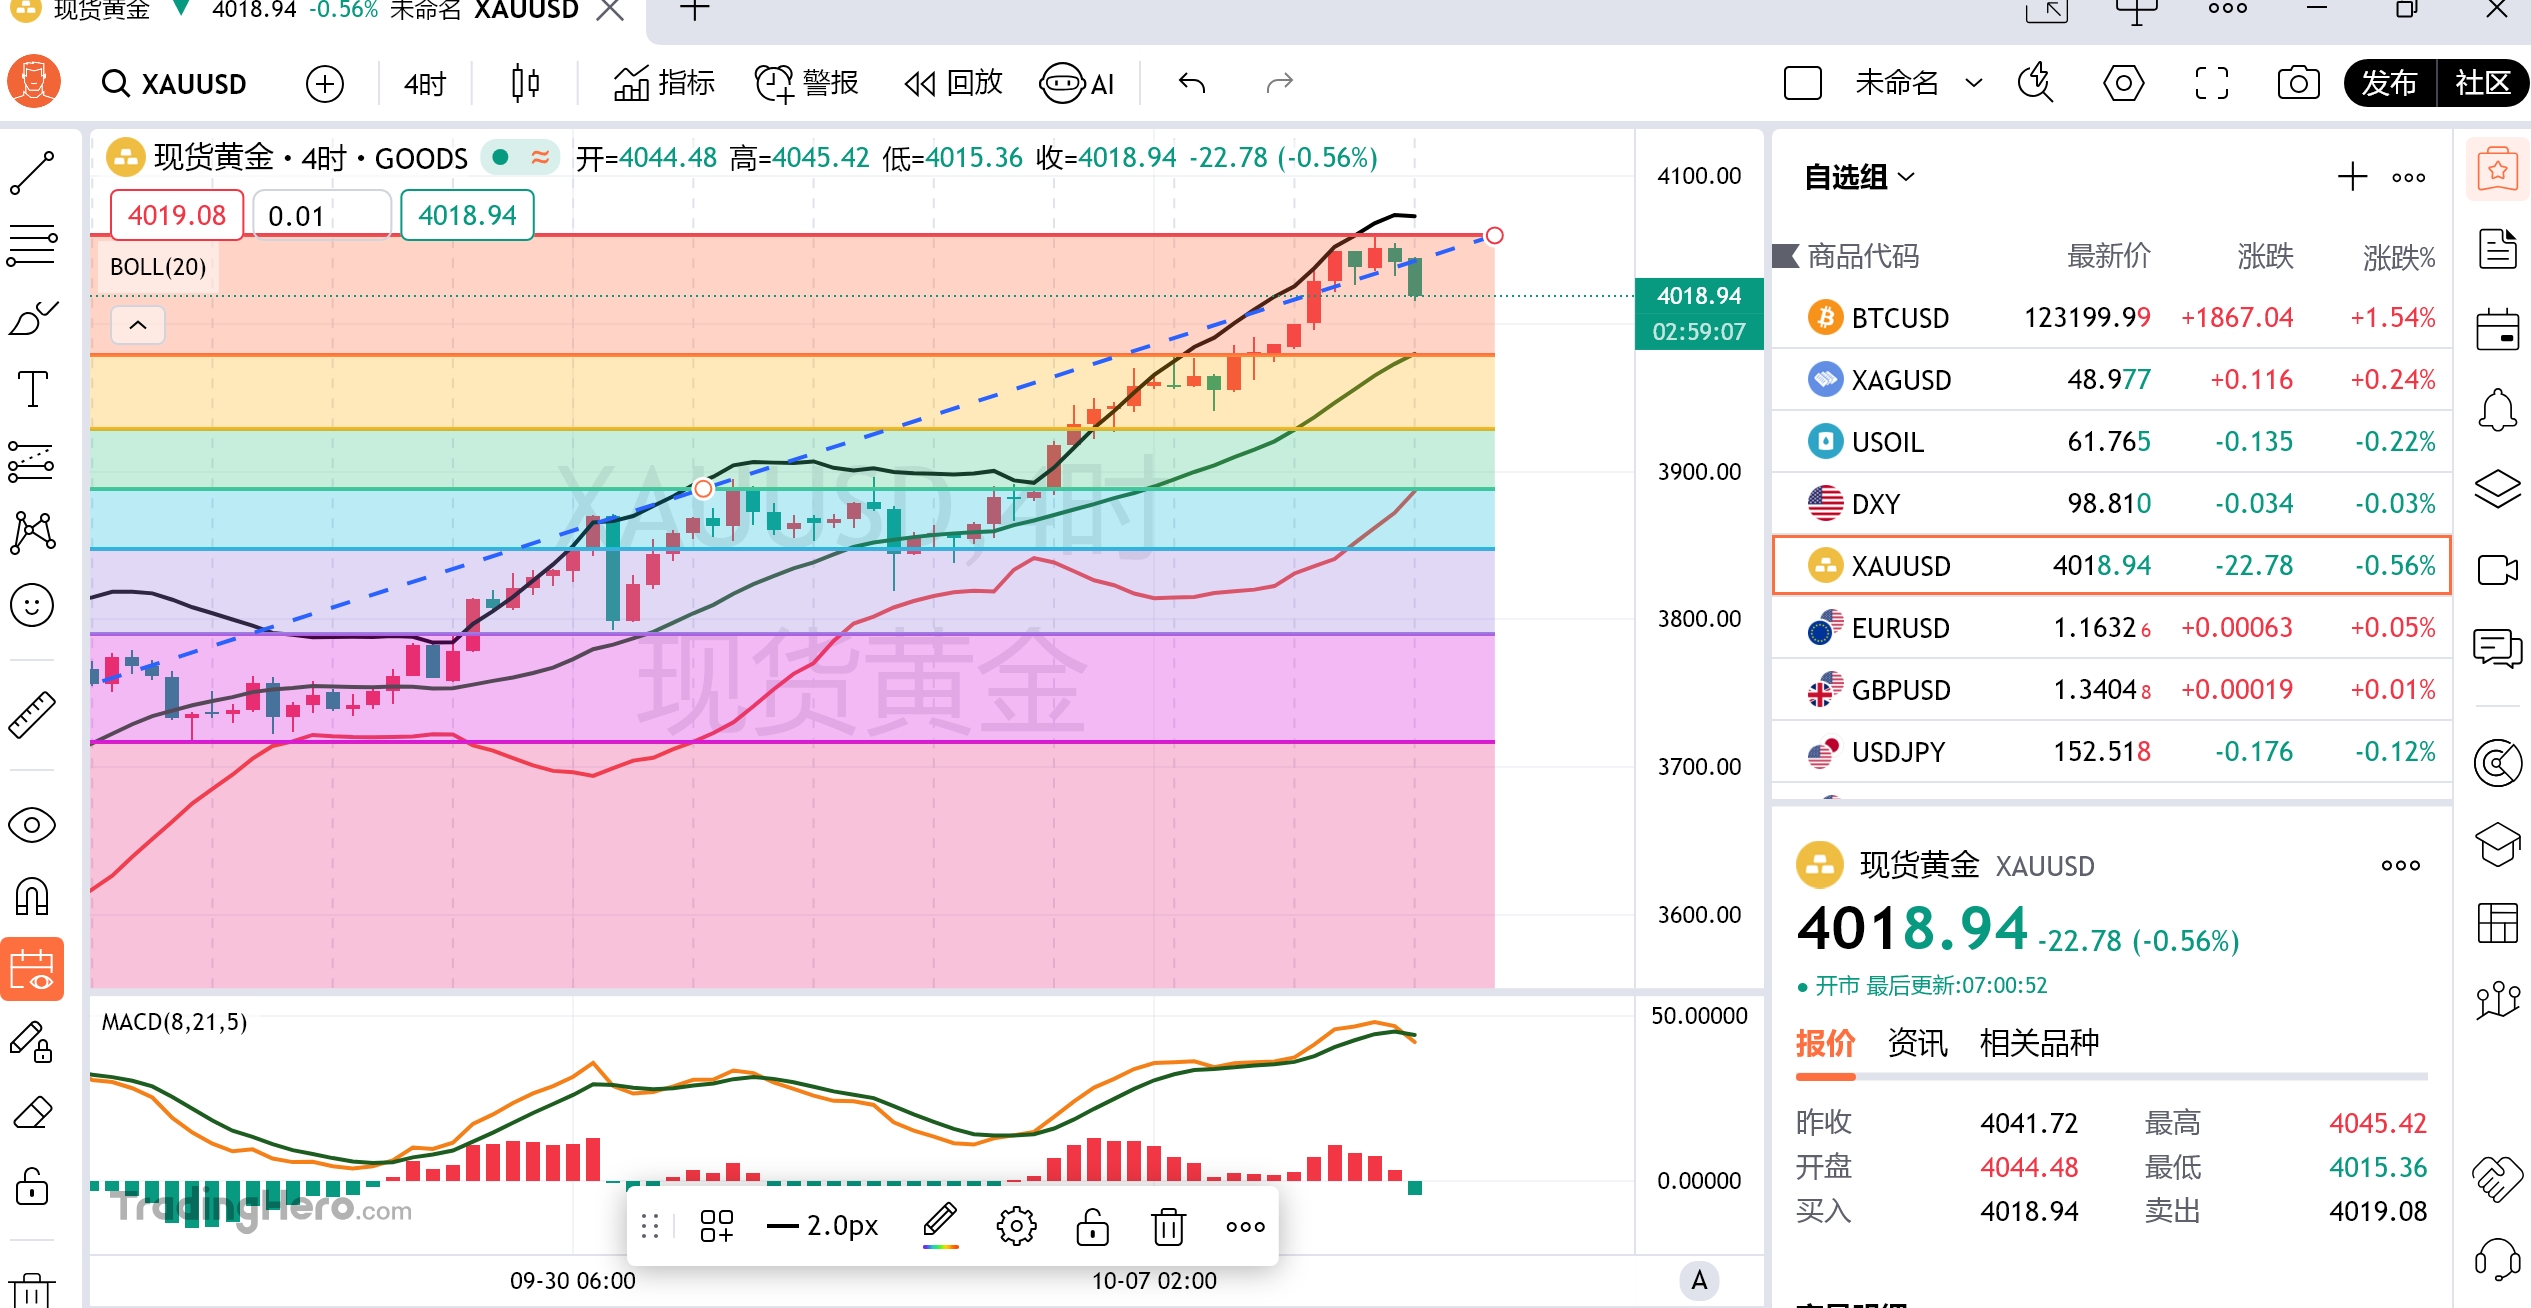This screenshot has width=2531, height=1308.
Task: Toggle lock all drawings in sidebar
Action: (32, 1187)
